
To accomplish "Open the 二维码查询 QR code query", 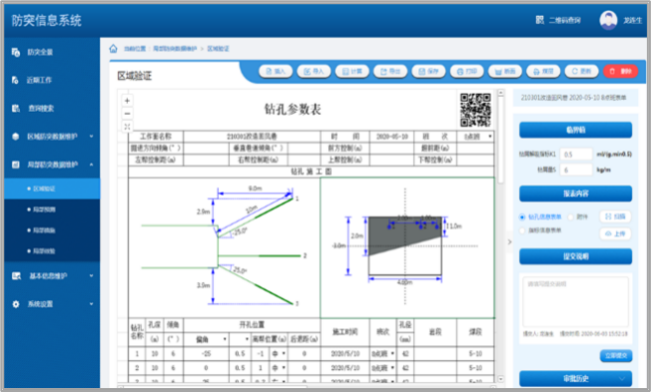I will pos(558,20).
